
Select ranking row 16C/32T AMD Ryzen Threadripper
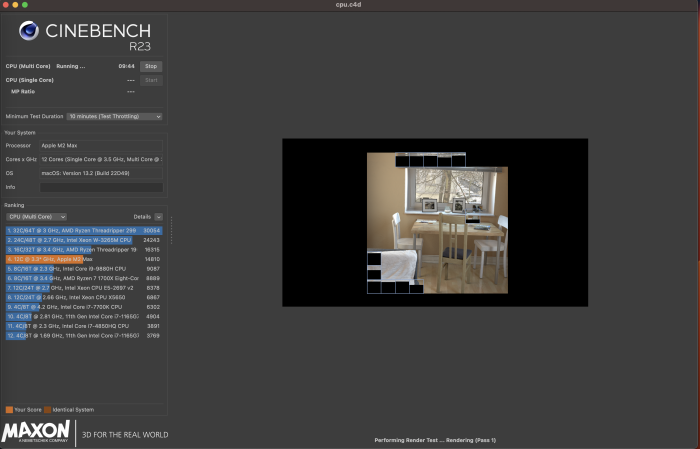coord(84,250)
